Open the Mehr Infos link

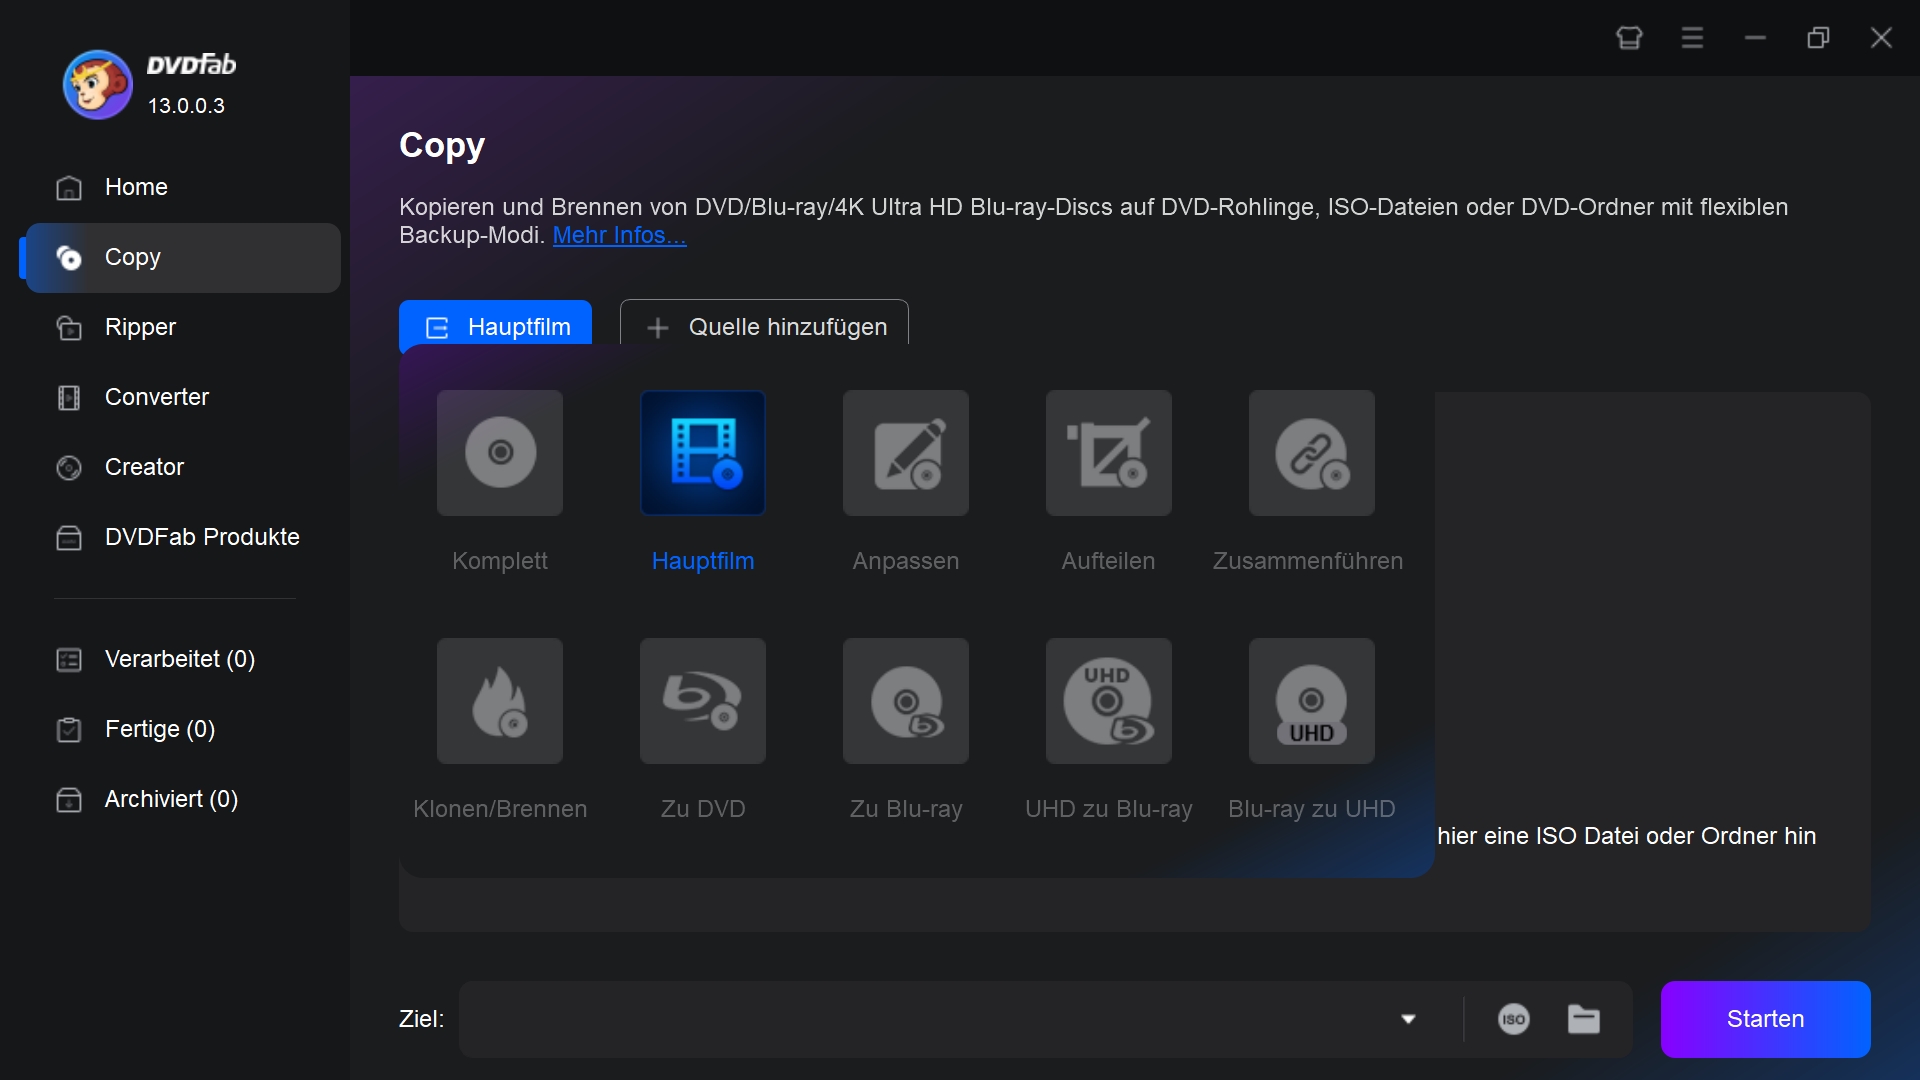616,235
